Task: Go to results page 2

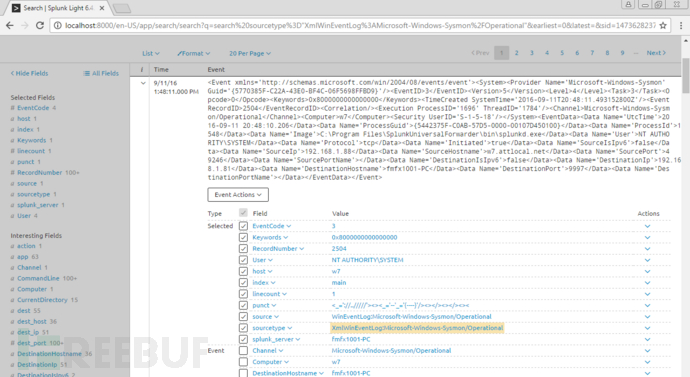Action: pyautogui.click(x=517, y=53)
